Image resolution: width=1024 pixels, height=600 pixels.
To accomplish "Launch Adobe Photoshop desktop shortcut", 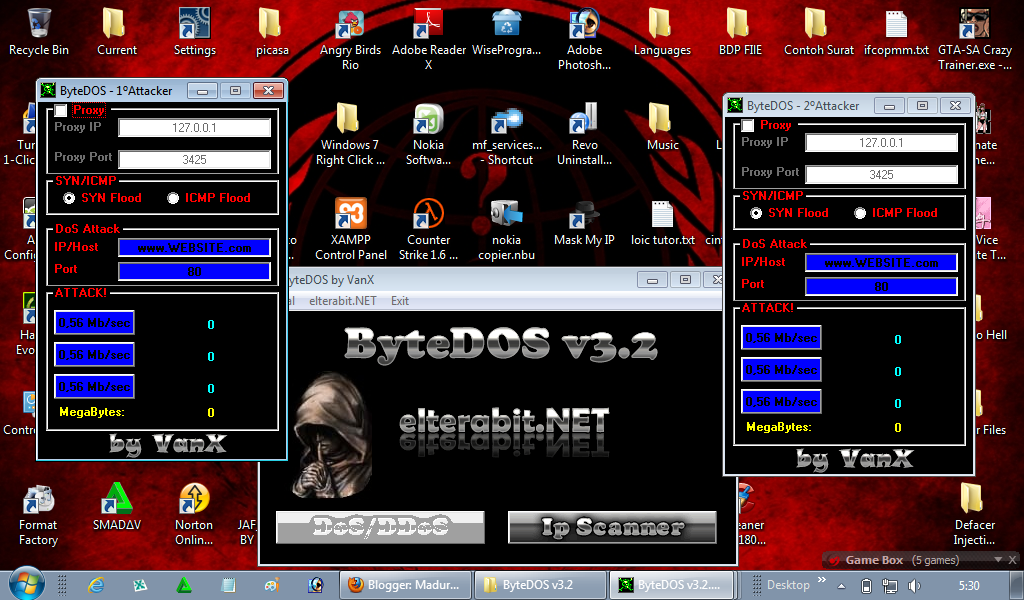I will click(584, 39).
